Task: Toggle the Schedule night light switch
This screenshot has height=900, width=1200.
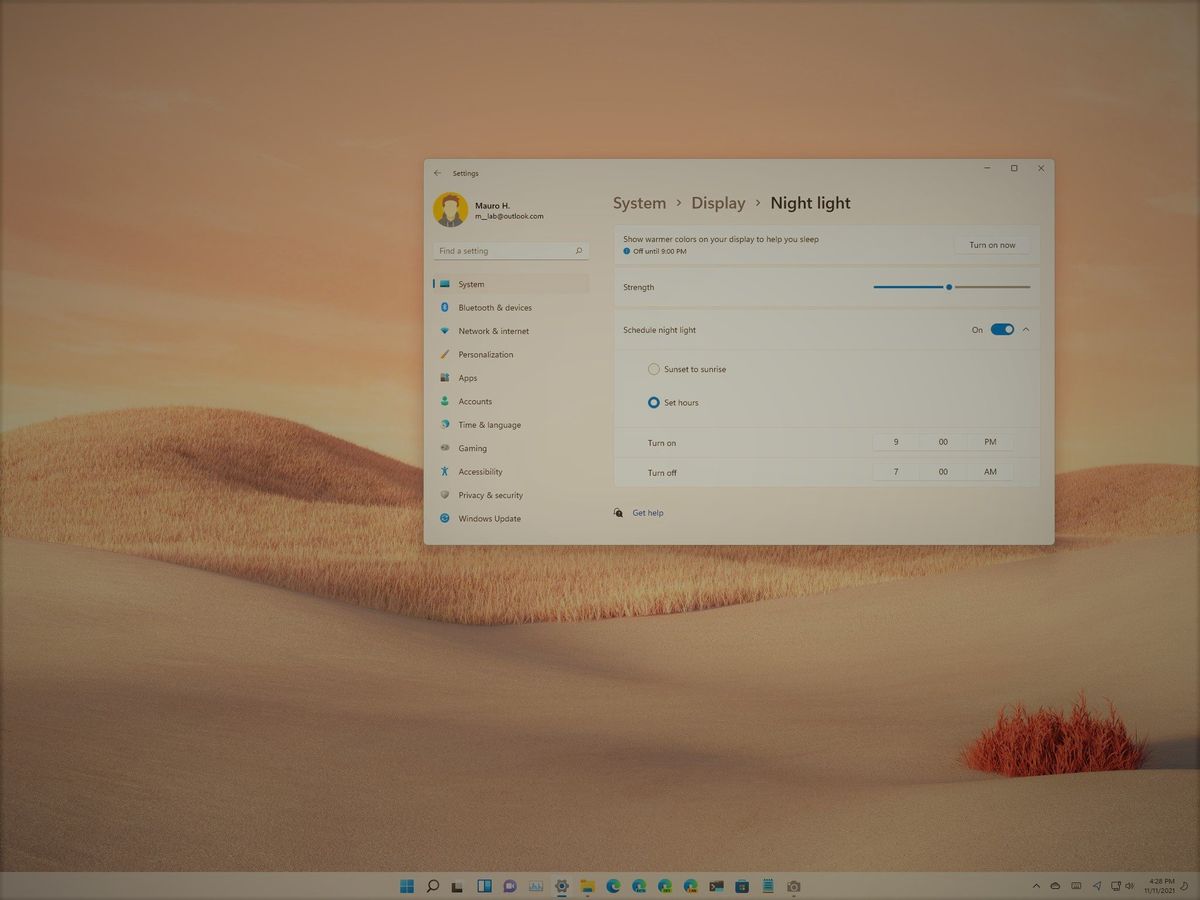Action: click(x=1002, y=329)
